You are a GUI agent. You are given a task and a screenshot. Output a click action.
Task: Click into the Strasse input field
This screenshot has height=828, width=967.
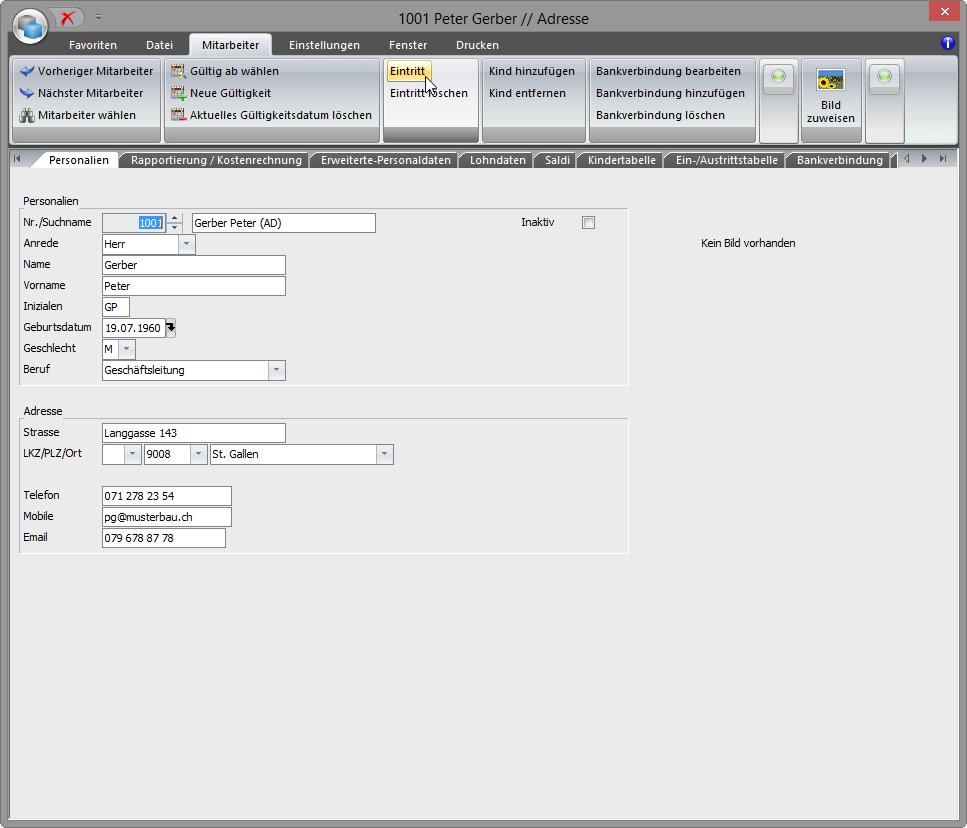pyautogui.click(x=193, y=433)
